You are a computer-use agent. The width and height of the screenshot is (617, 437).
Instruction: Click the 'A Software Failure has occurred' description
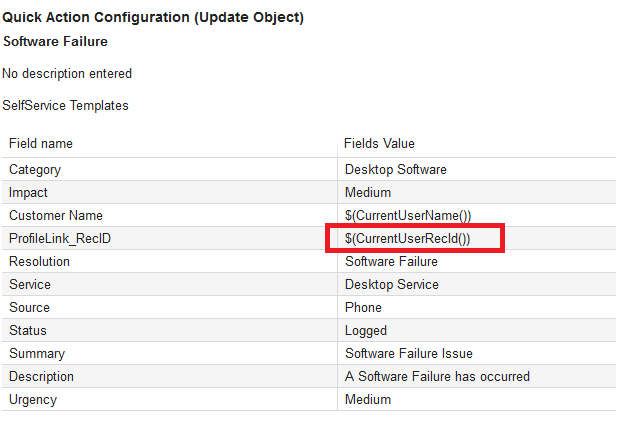click(x=437, y=376)
